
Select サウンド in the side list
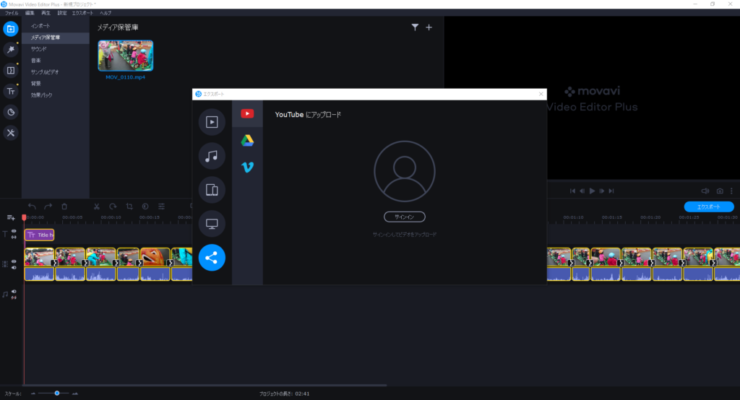pos(56,49)
